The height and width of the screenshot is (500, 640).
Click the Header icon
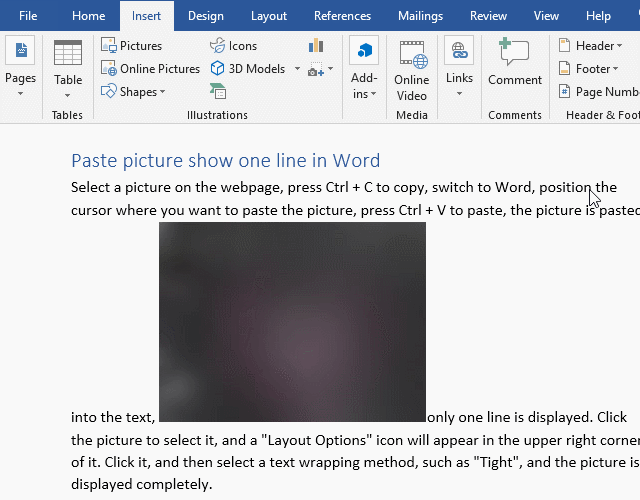click(x=564, y=45)
